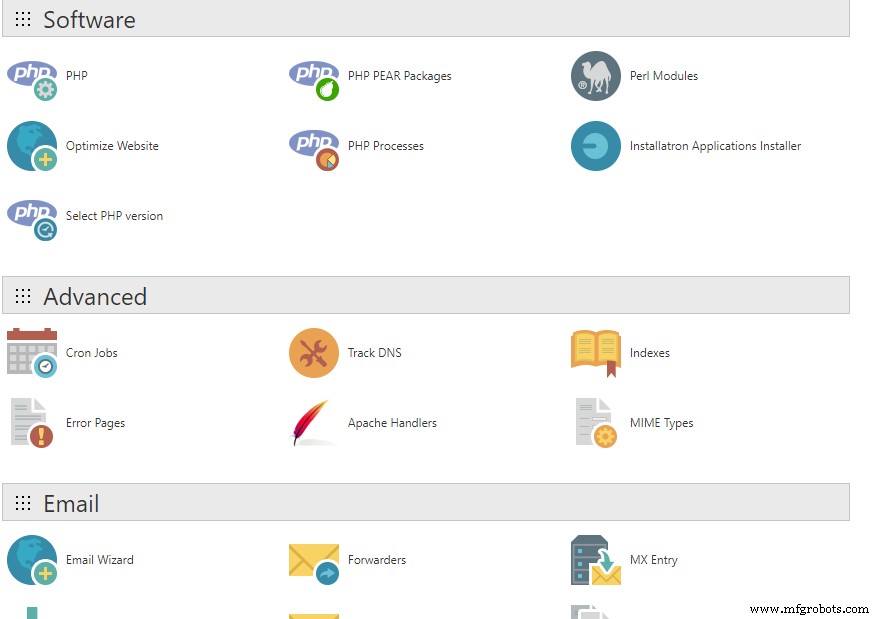Open Perl Modules camel icon
This screenshot has width=880, height=619.
pos(596,76)
